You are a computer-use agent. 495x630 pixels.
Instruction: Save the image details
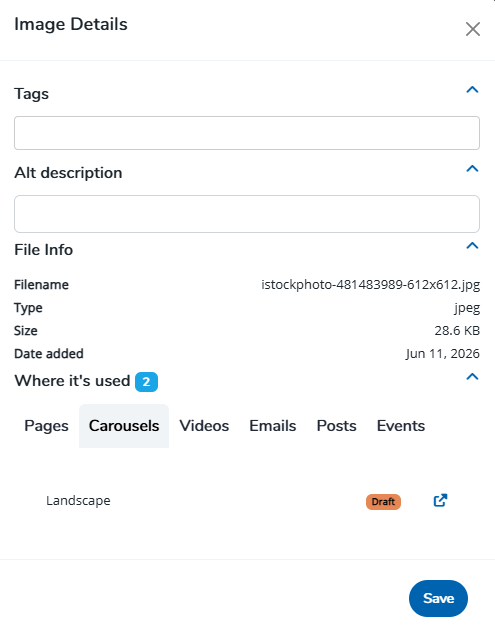tap(438, 598)
